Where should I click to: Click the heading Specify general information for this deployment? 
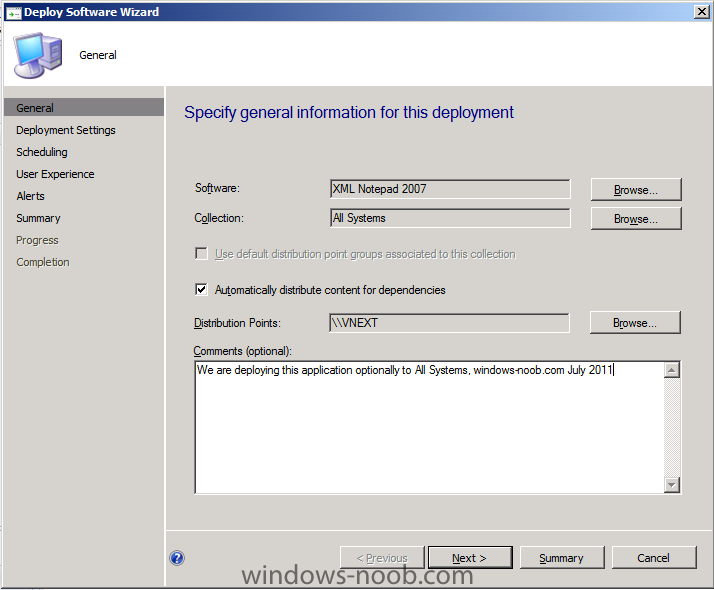[x=349, y=112]
